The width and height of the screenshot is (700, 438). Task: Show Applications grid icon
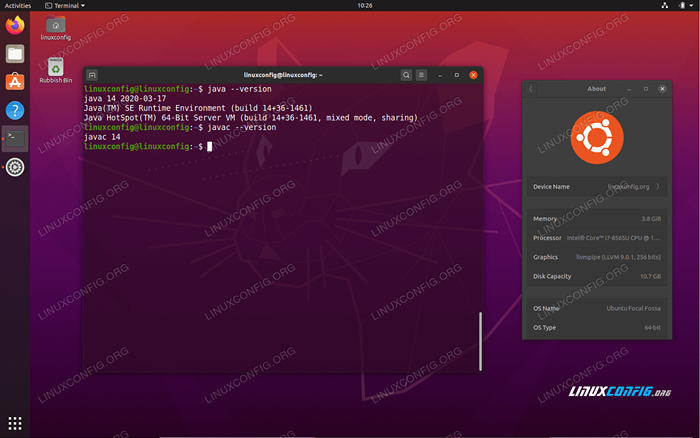15,423
